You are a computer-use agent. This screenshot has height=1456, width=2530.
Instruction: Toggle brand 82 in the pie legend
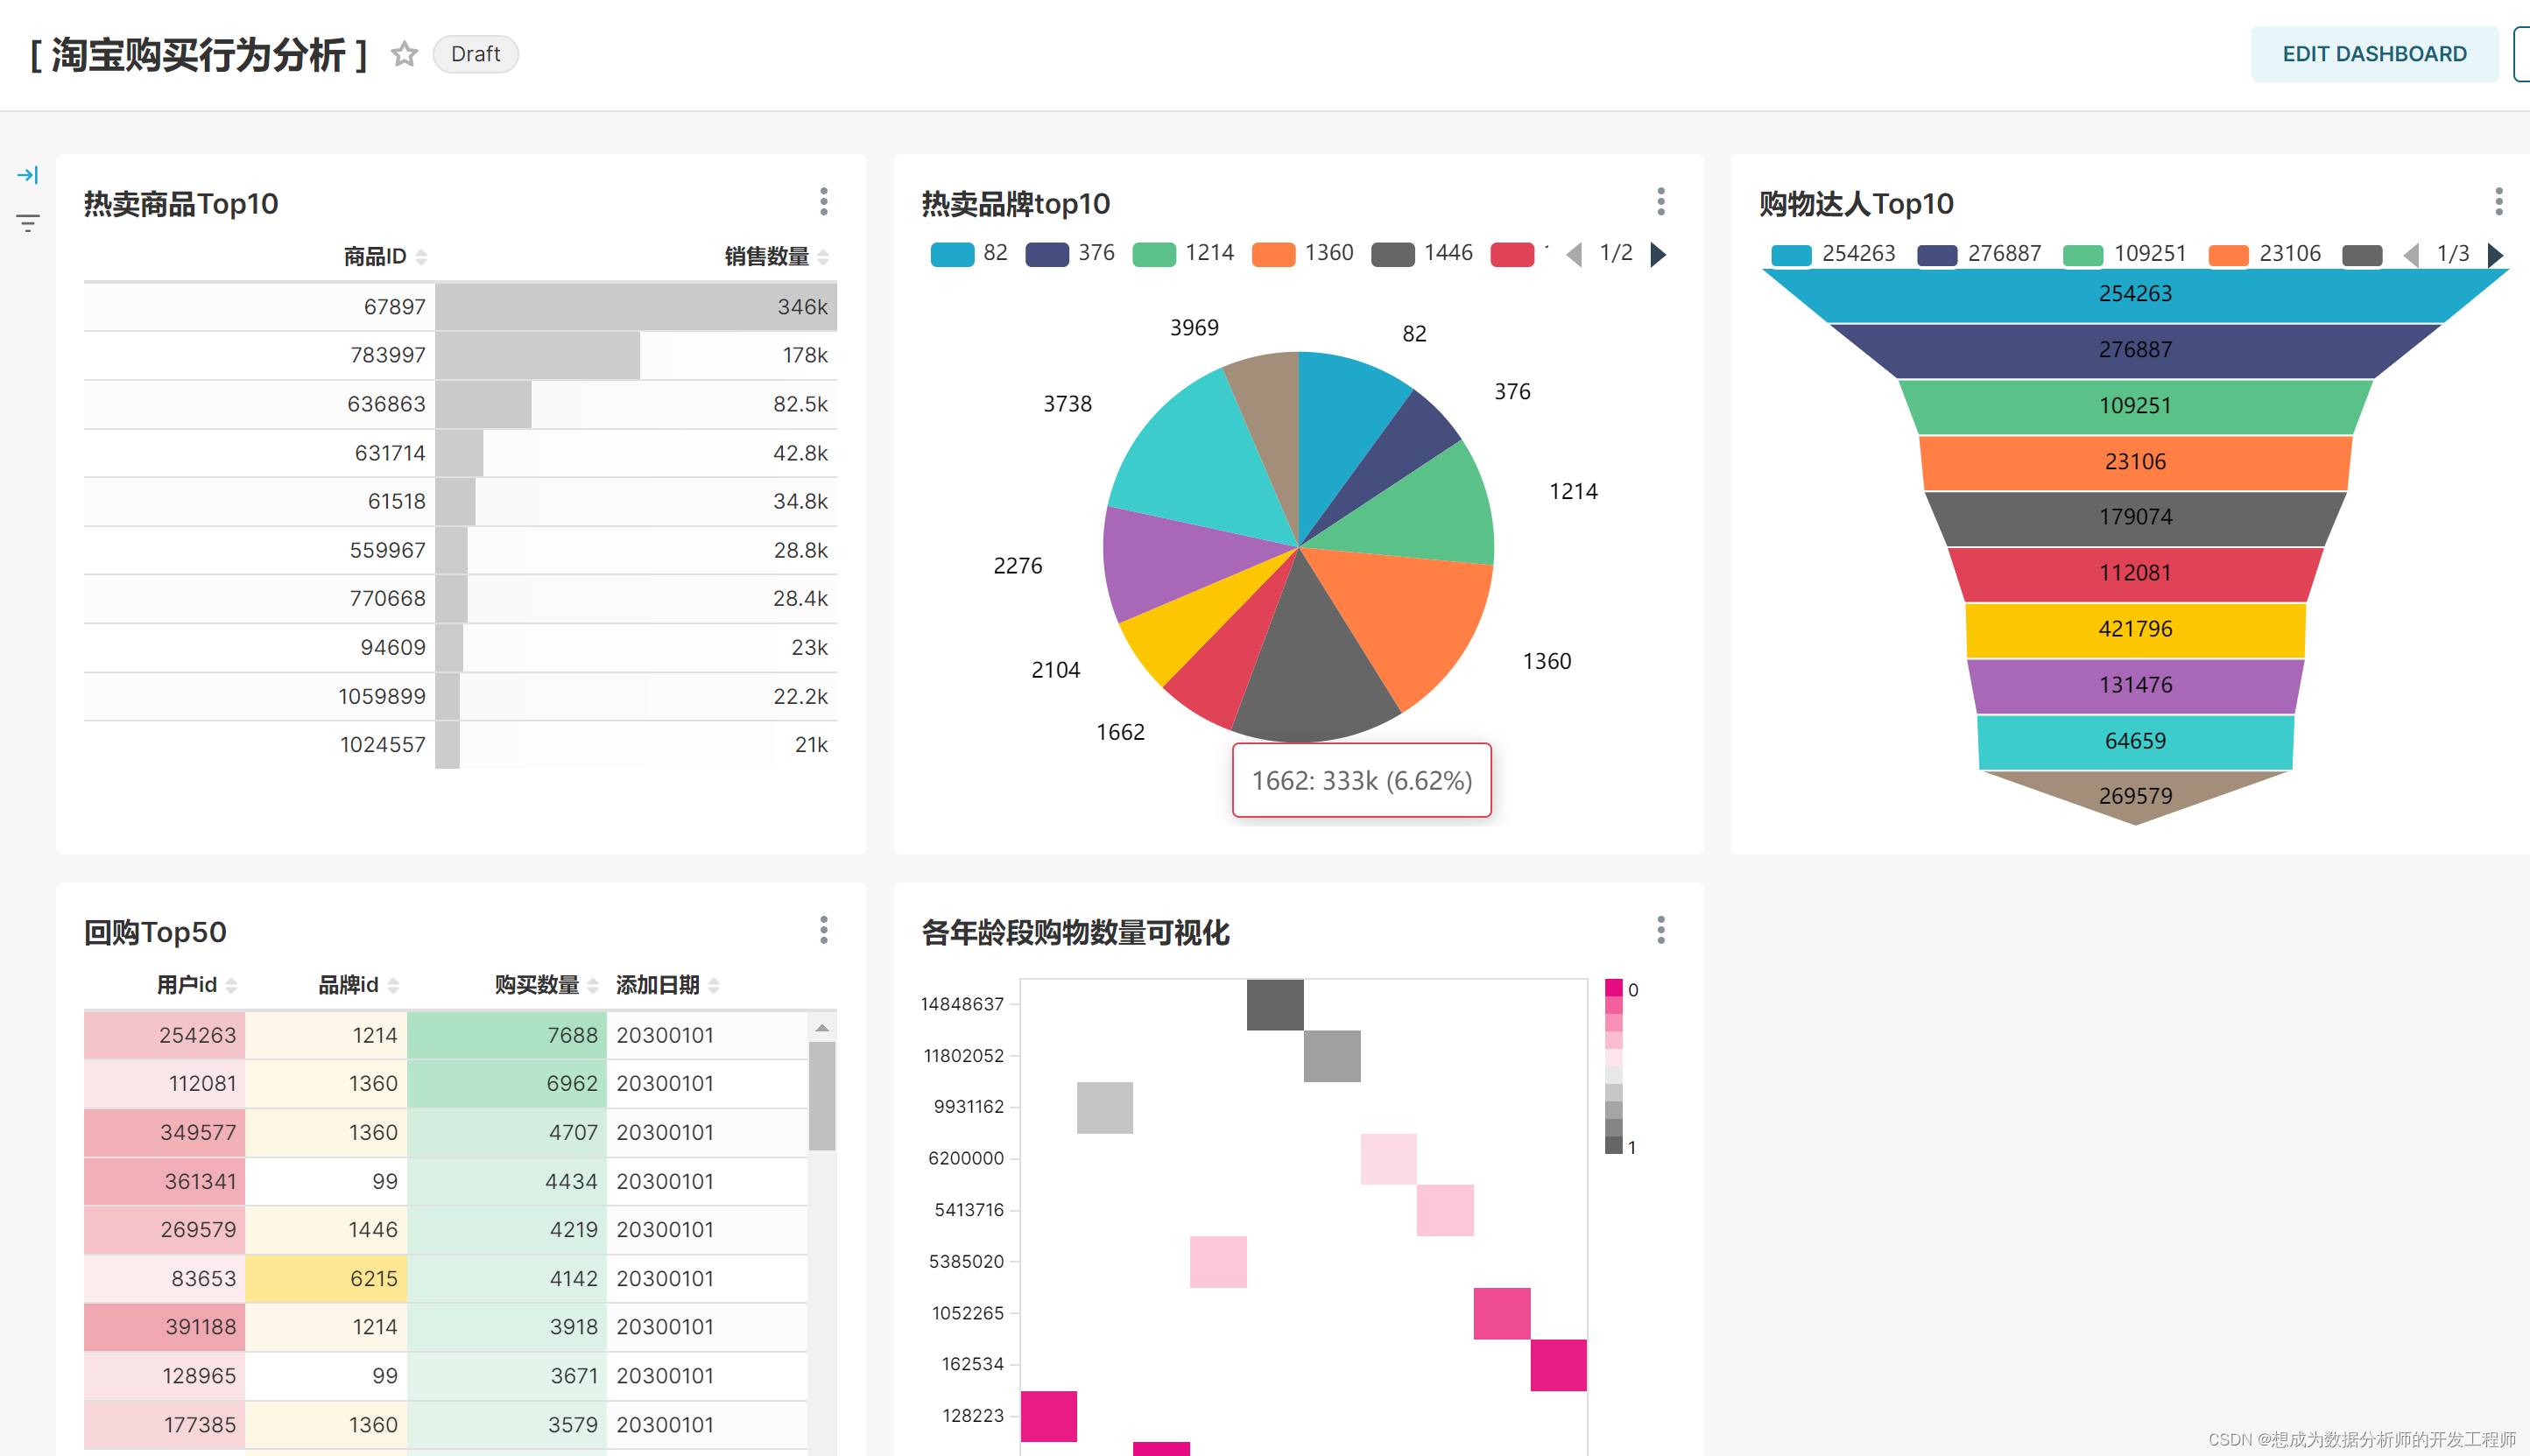tap(969, 254)
